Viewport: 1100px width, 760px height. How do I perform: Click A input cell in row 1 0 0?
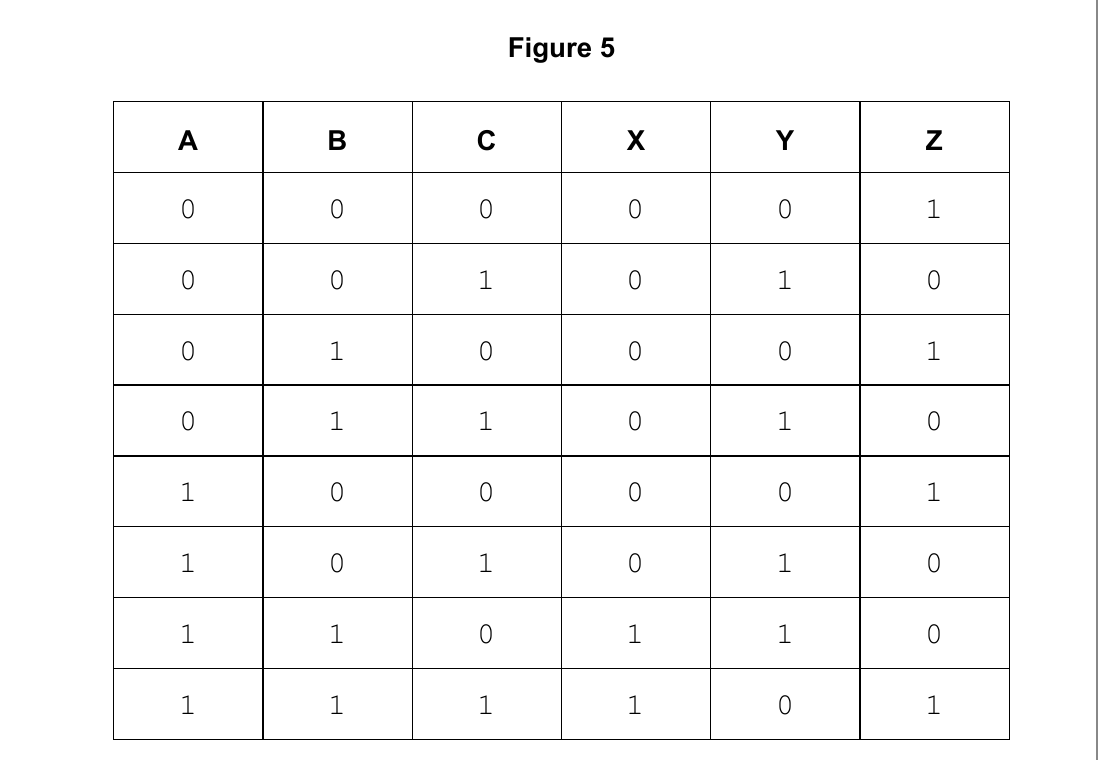click(188, 492)
